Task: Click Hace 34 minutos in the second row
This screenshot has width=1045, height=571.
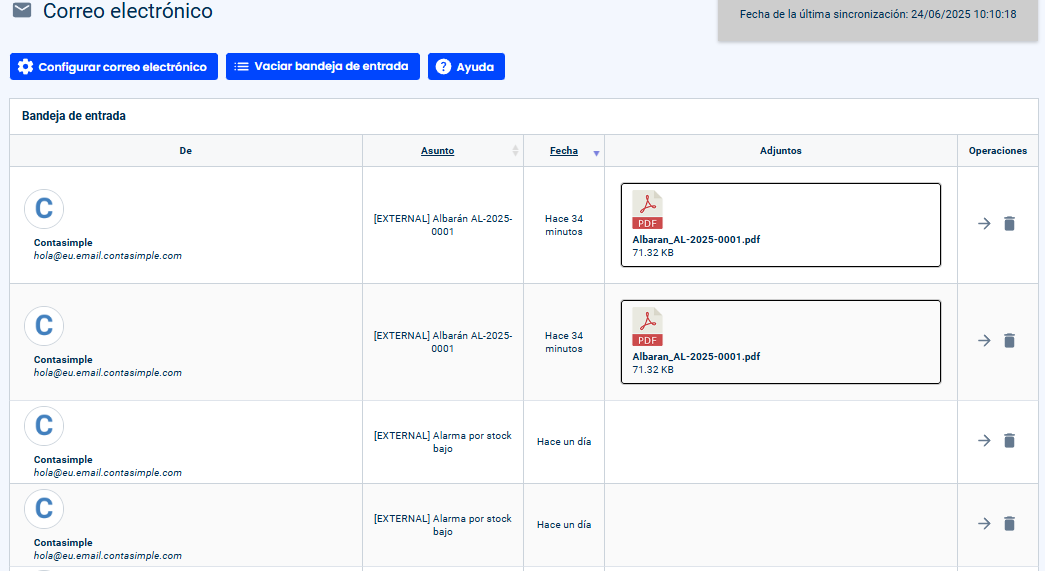Action: [564, 342]
